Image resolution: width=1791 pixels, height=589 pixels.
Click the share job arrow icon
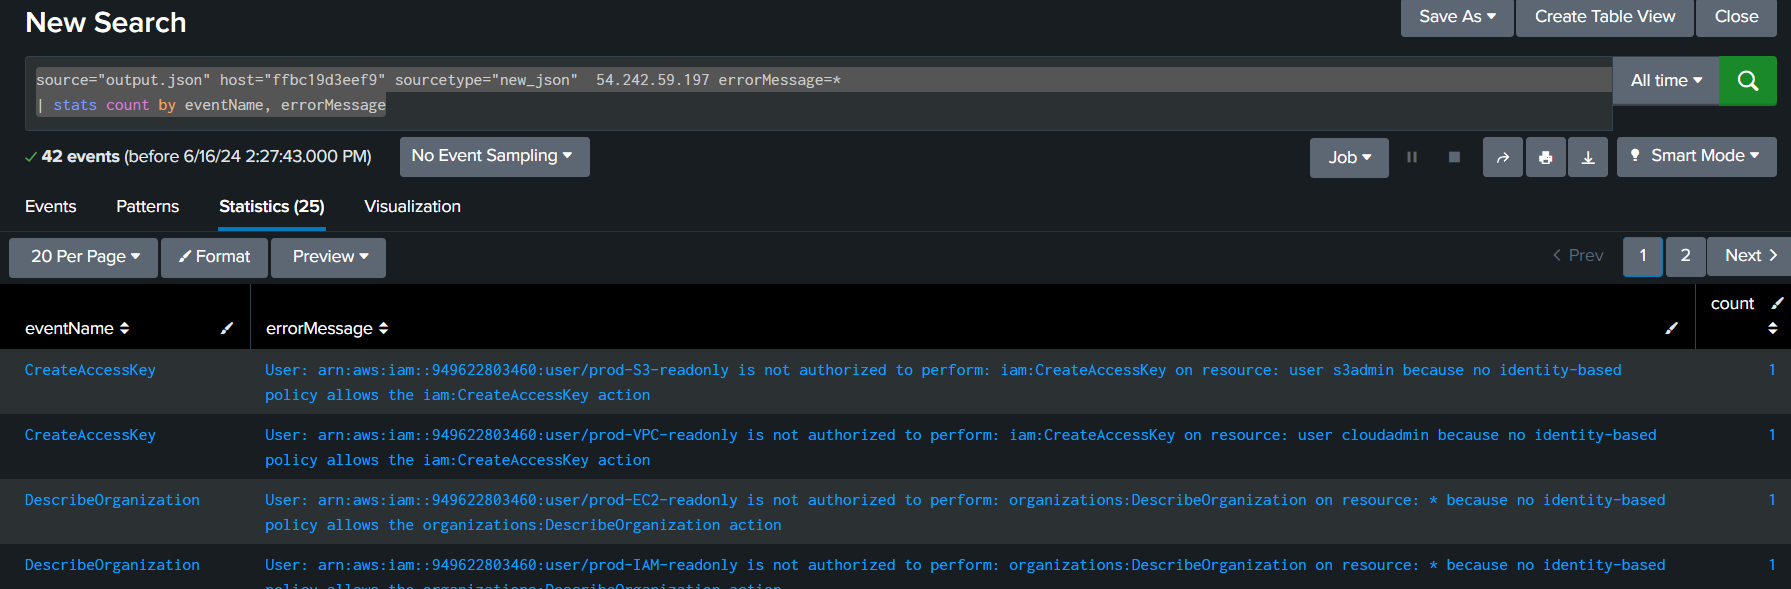point(1502,158)
